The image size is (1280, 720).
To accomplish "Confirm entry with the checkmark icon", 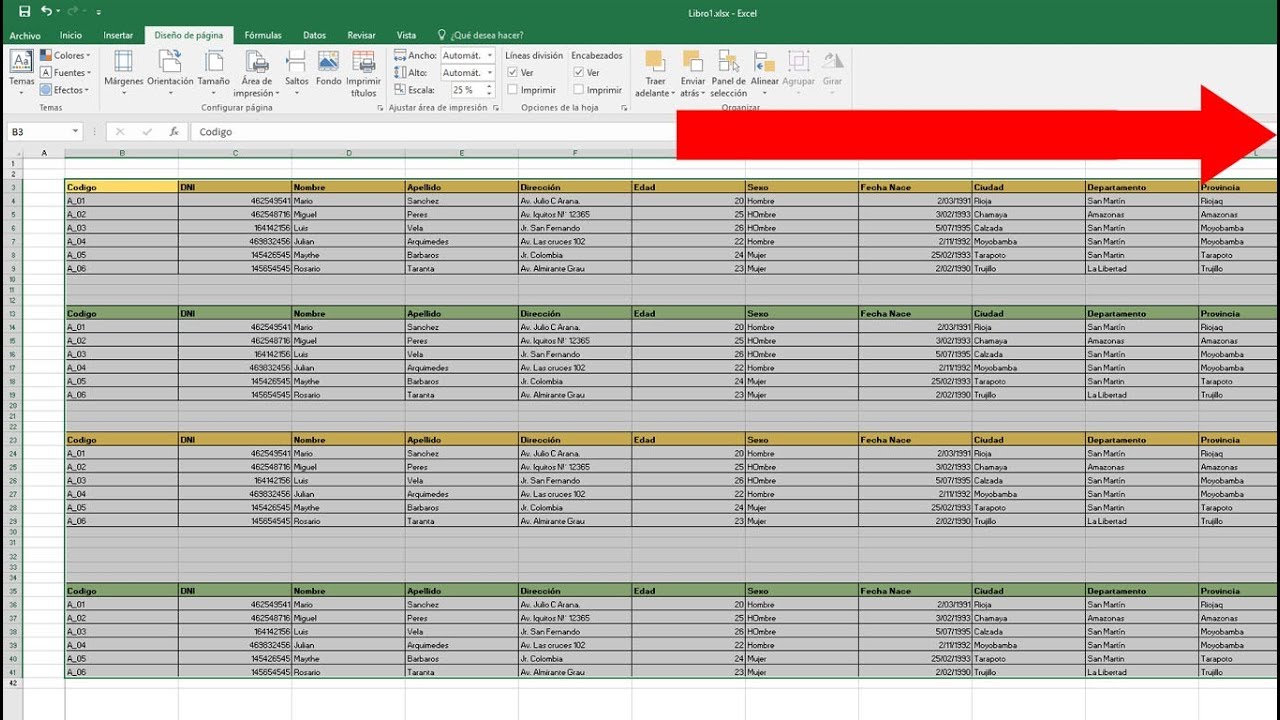I will click(x=147, y=132).
